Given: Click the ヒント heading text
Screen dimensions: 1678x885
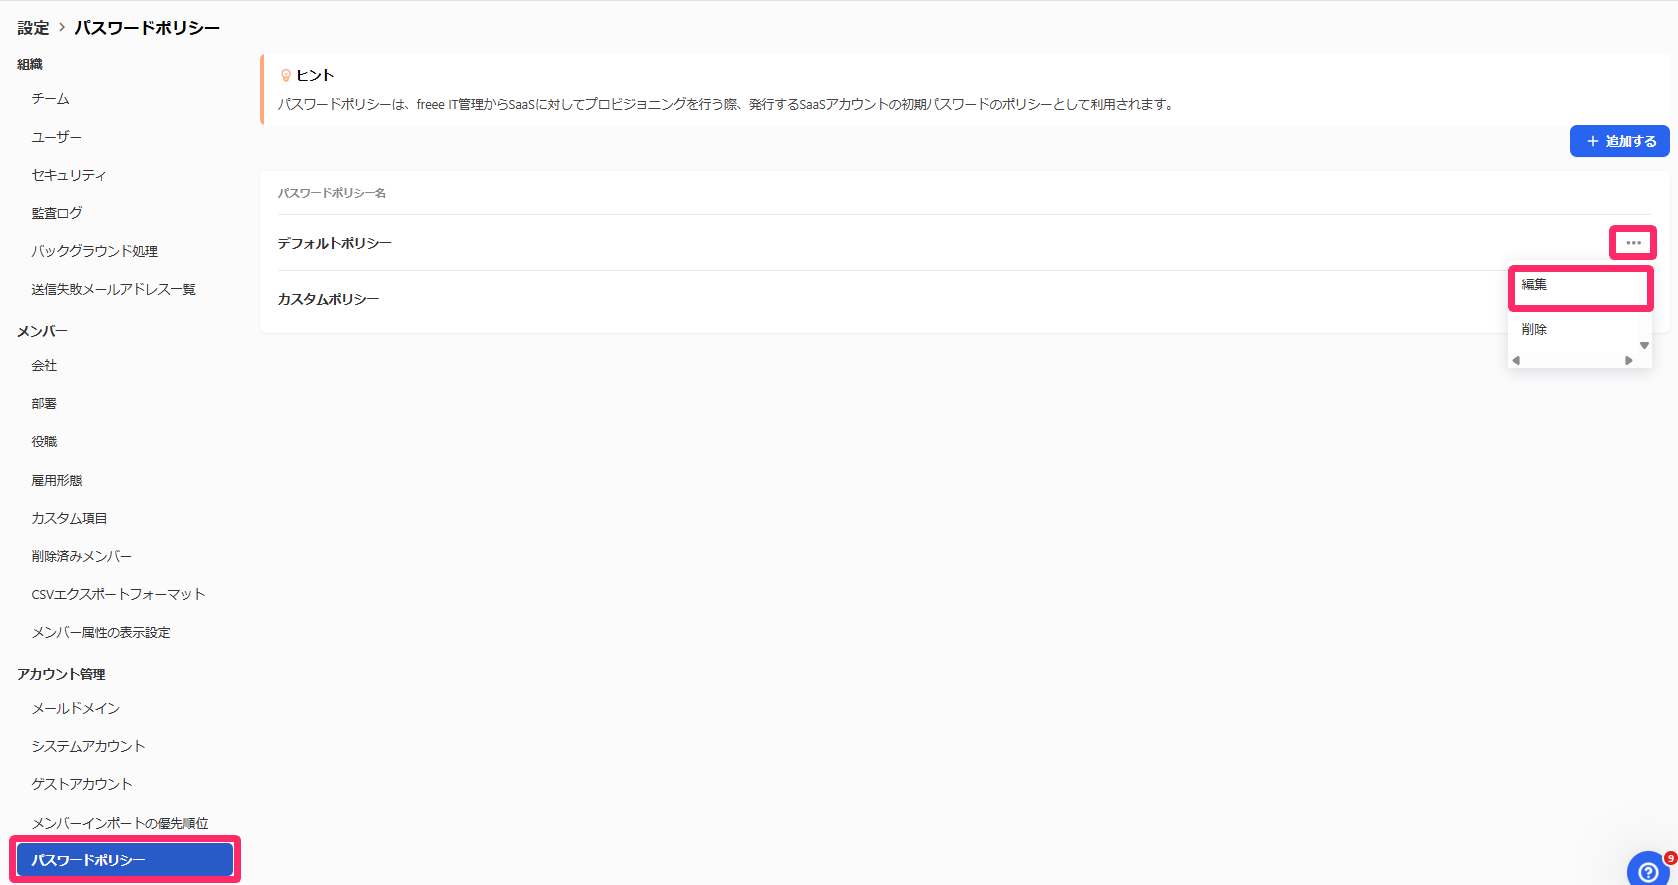Looking at the screenshot, I should (315, 75).
